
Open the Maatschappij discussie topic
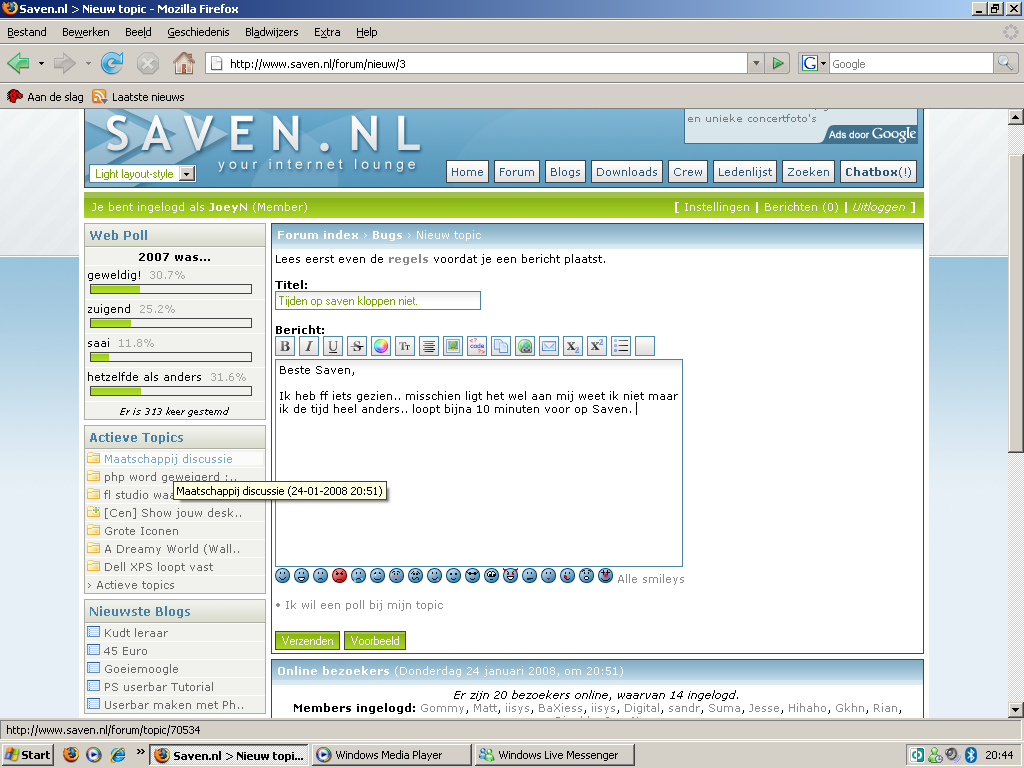pos(168,459)
